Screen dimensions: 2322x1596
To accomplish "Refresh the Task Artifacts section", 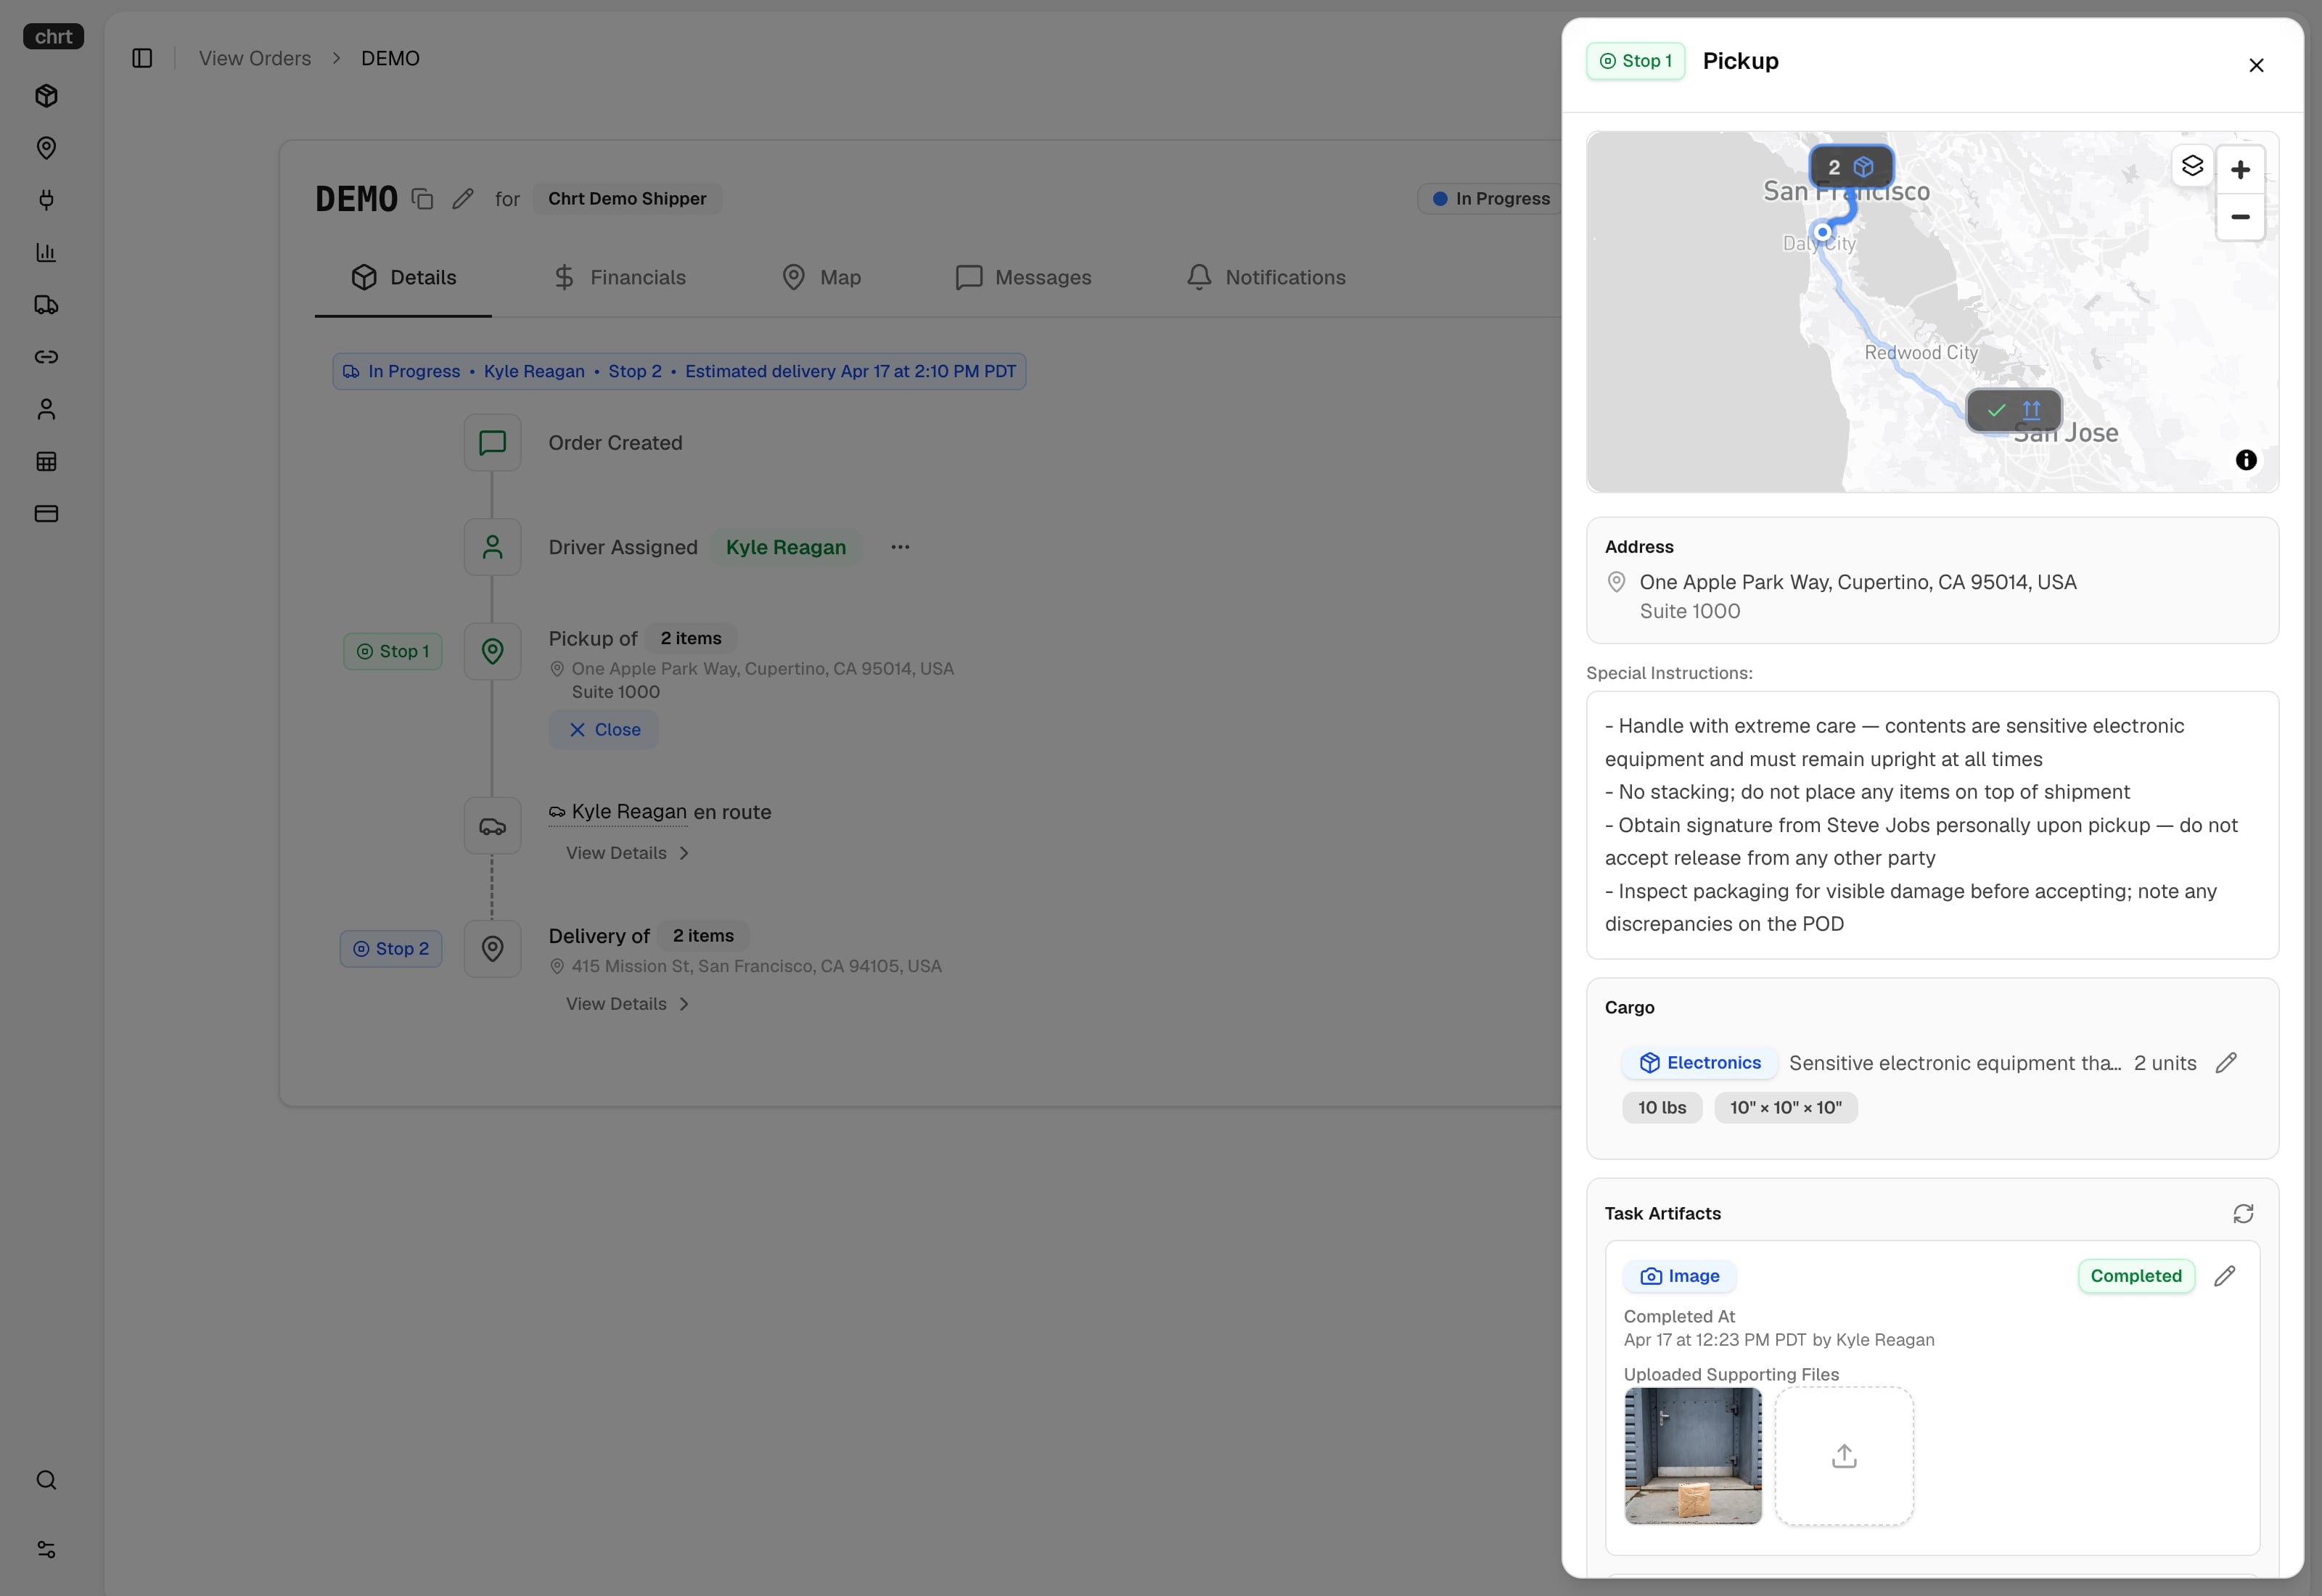I will 2243,1213.
